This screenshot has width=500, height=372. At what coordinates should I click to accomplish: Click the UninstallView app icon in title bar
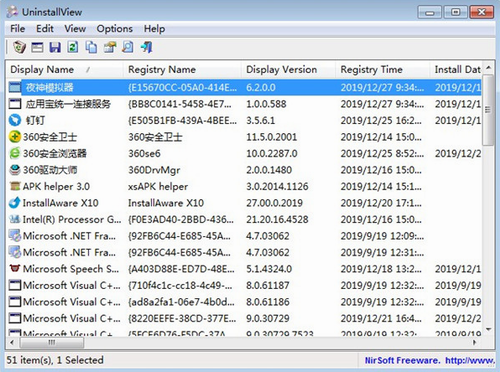point(13,12)
